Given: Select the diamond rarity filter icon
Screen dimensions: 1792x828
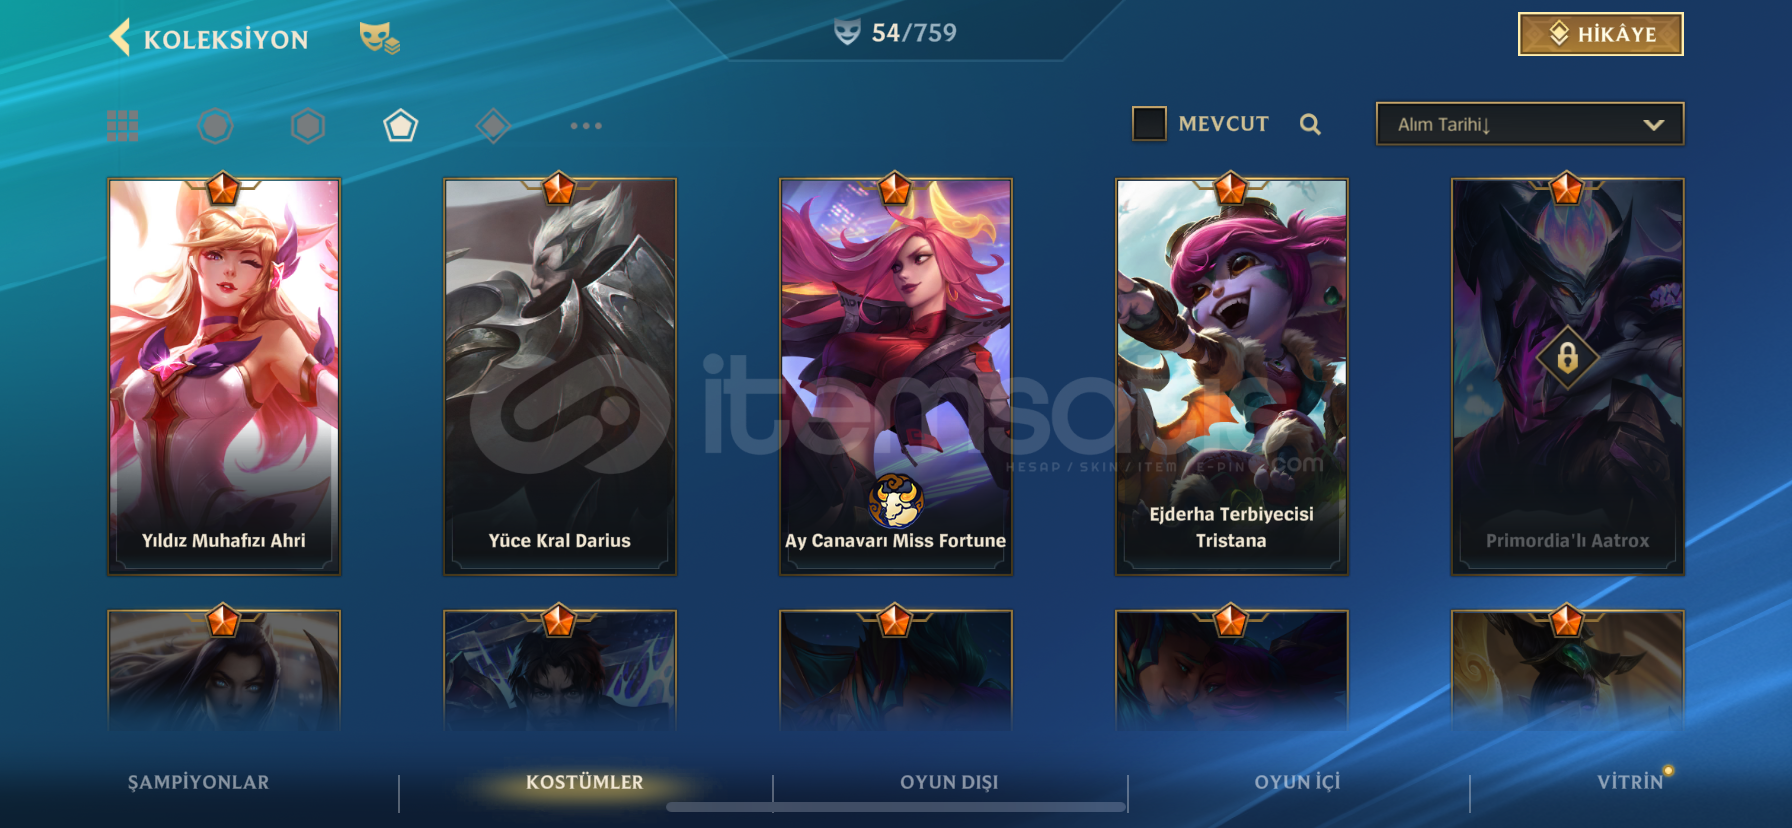Looking at the screenshot, I should pyautogui.click(x=493, y=126).
